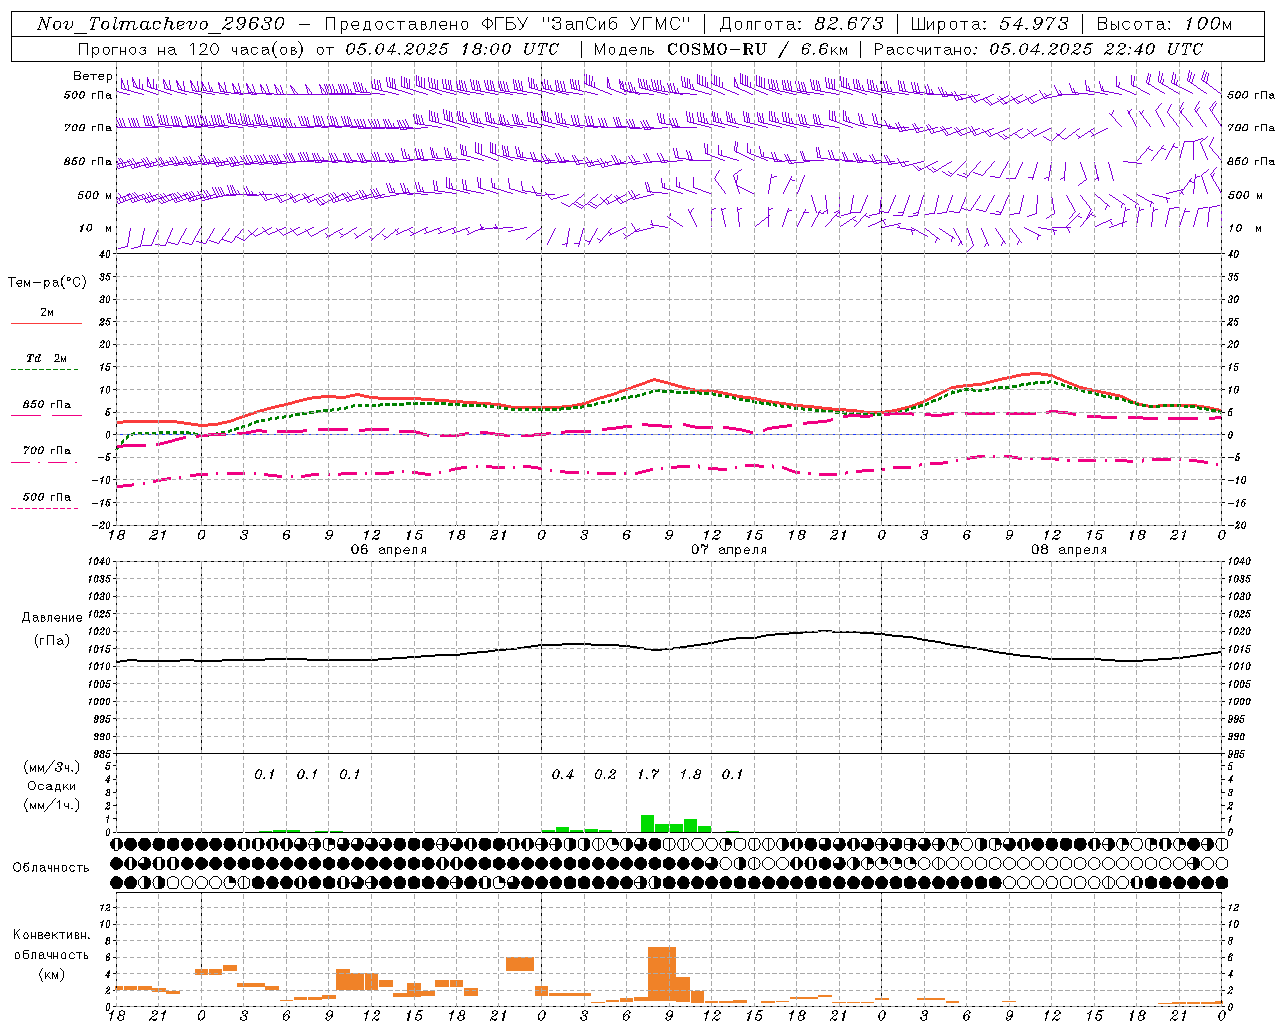The width and height of the screenshot is (1280, 1024).
Task: Click the "Давление" pressure axis label
Action: [x=52, y=618]
